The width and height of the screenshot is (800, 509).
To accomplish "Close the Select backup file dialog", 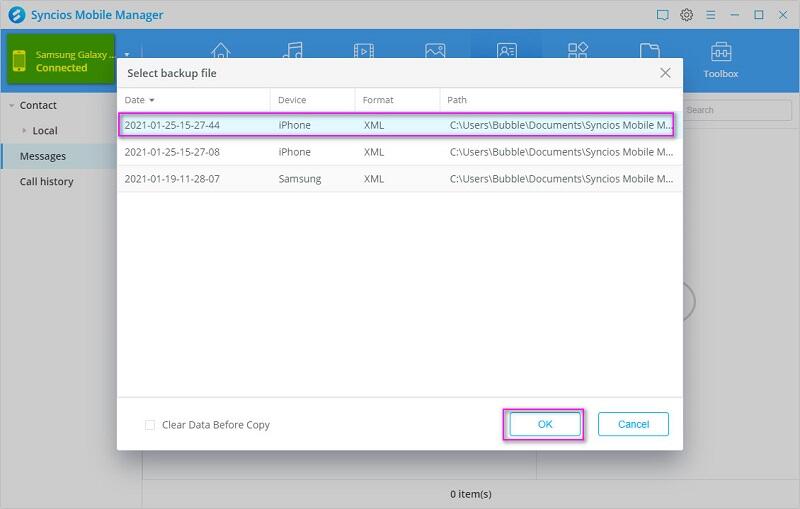I will coord(665,73).
